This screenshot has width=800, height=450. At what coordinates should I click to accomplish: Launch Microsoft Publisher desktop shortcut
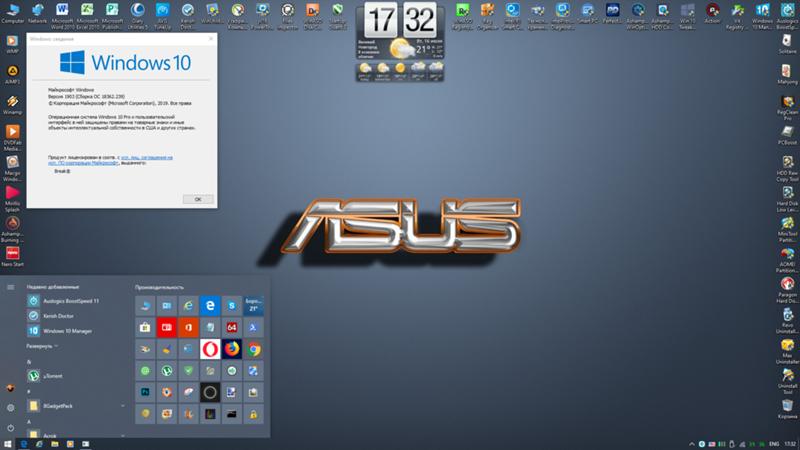(x=112, y=15)
